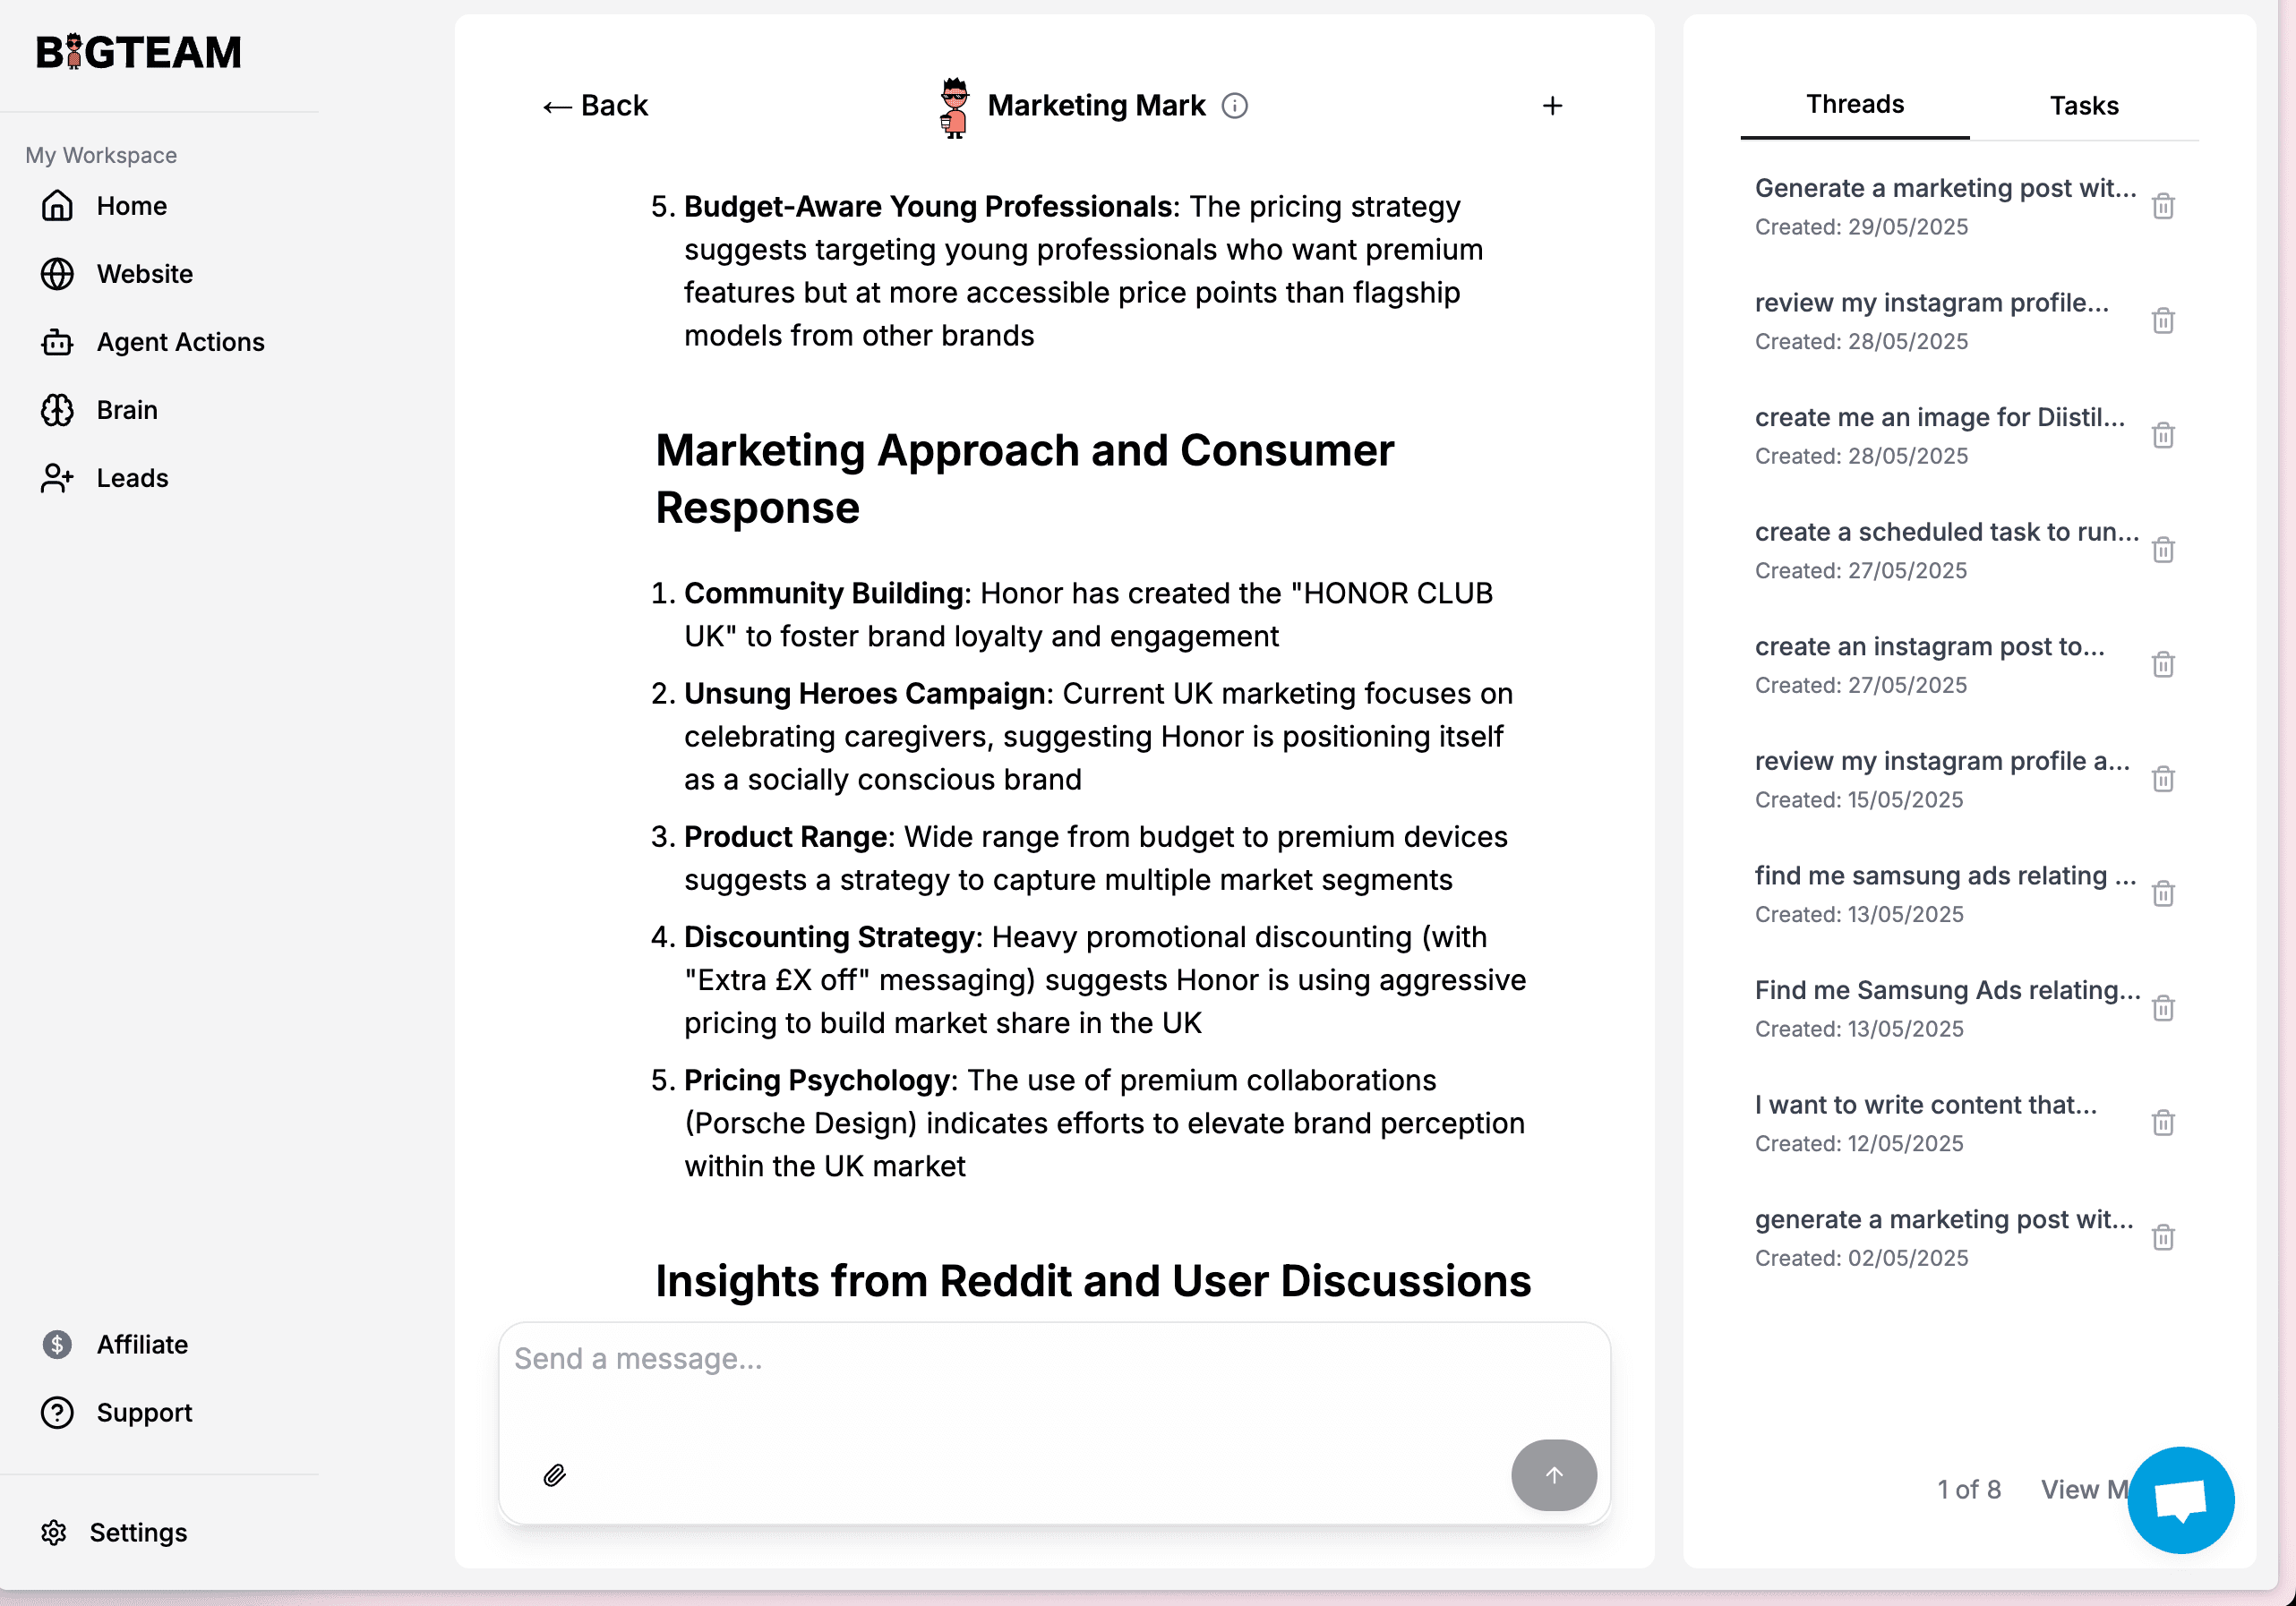Viewport: 2296px width, 1606px height.
Task: Click 'Product Range' list item text
Action: point(786,836)
